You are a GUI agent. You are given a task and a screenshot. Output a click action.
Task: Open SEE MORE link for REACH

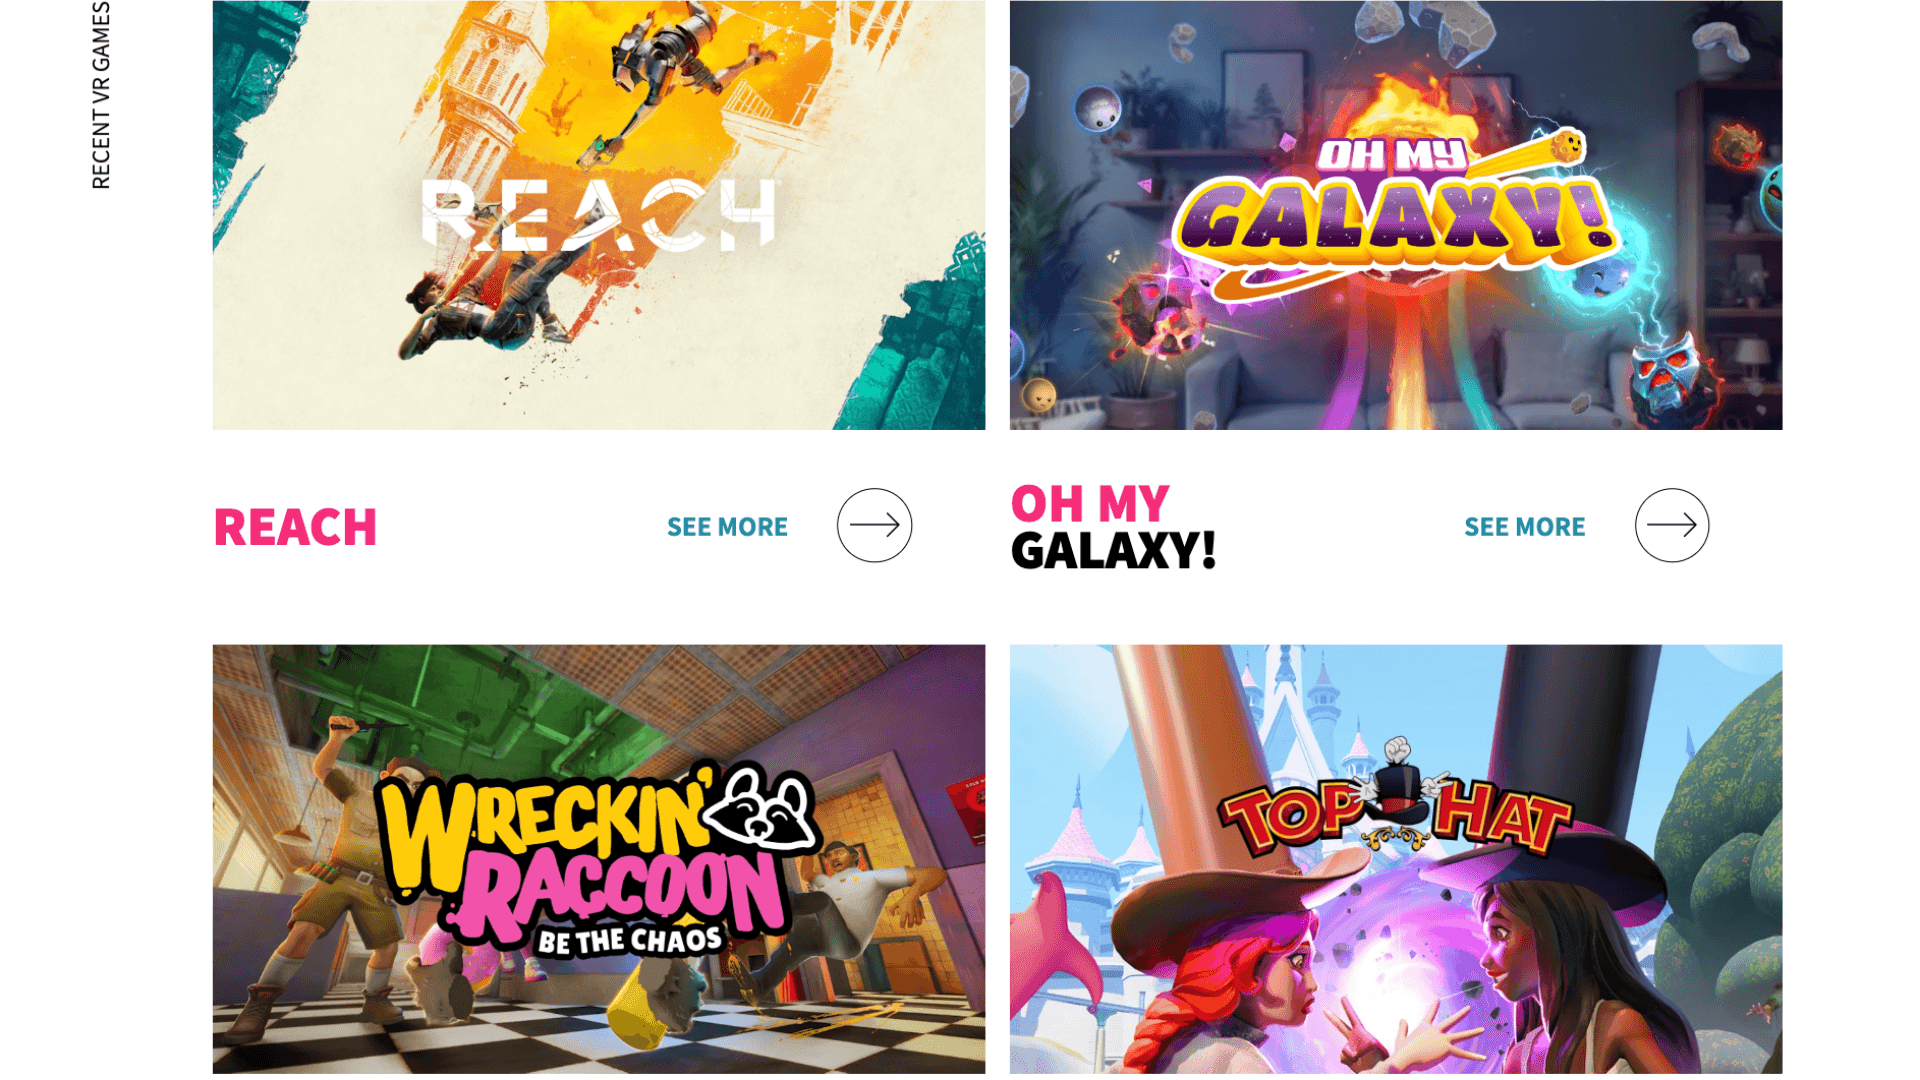click(727, 527)
